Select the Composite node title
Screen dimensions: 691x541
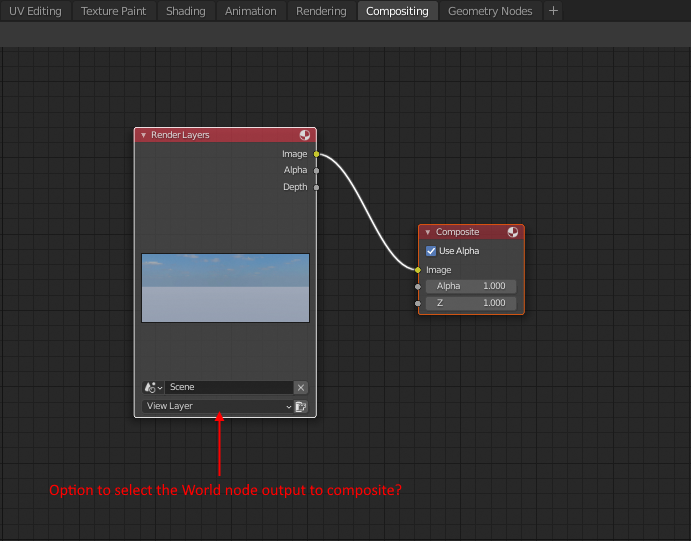pos(457,232)
